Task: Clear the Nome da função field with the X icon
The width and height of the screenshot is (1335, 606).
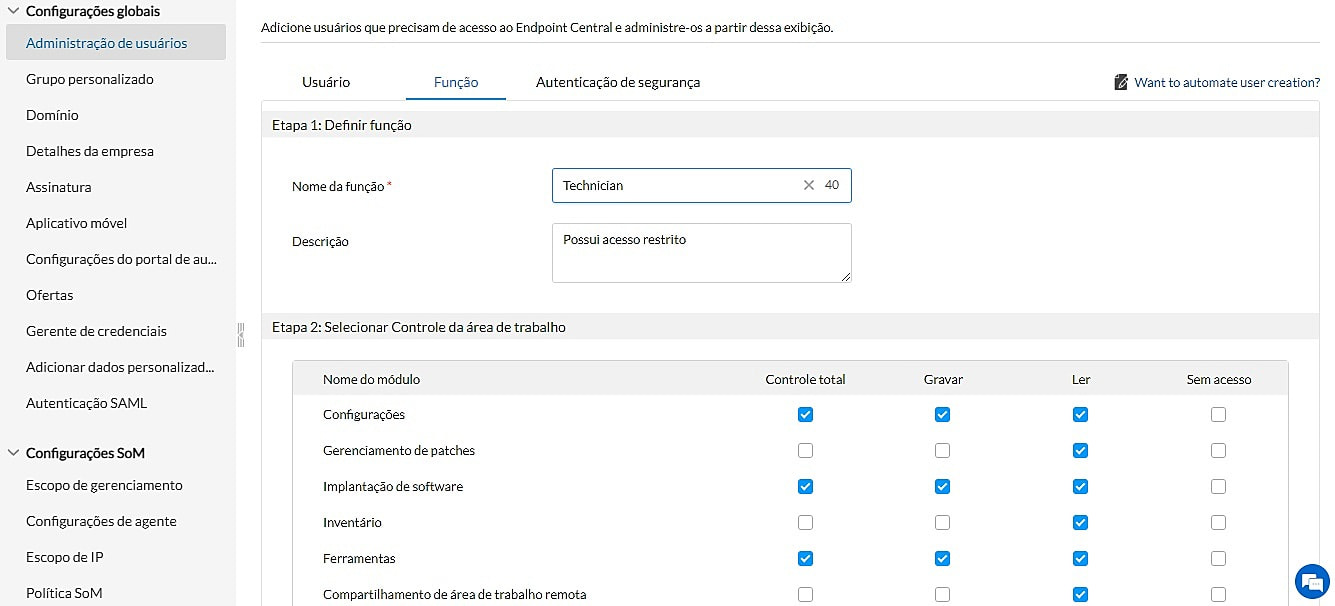Action: coord(809,185)
